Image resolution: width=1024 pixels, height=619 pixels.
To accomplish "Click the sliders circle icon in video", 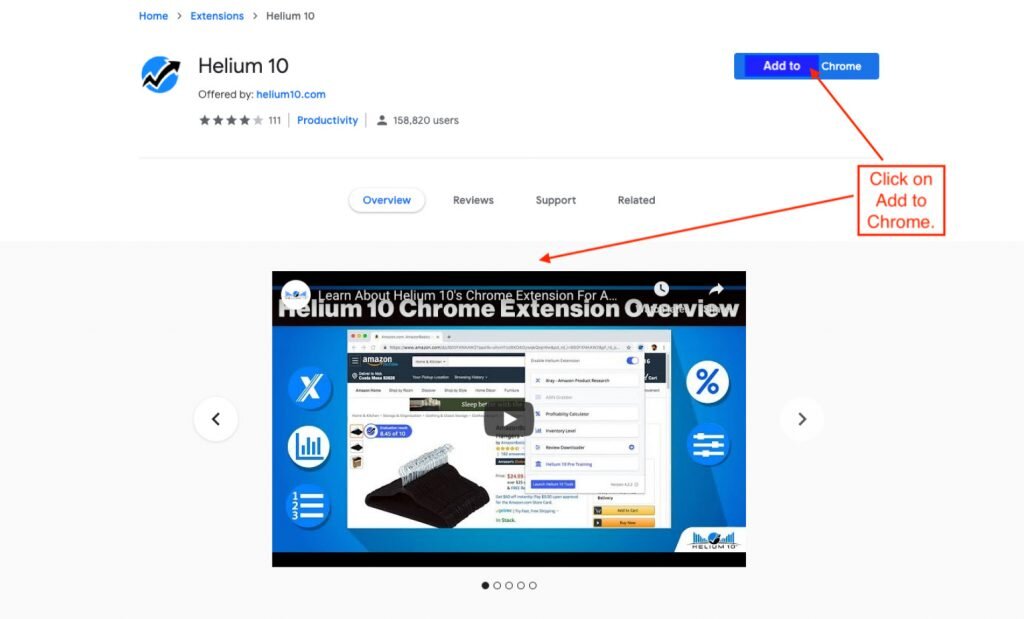I will [x=708, y=445].
